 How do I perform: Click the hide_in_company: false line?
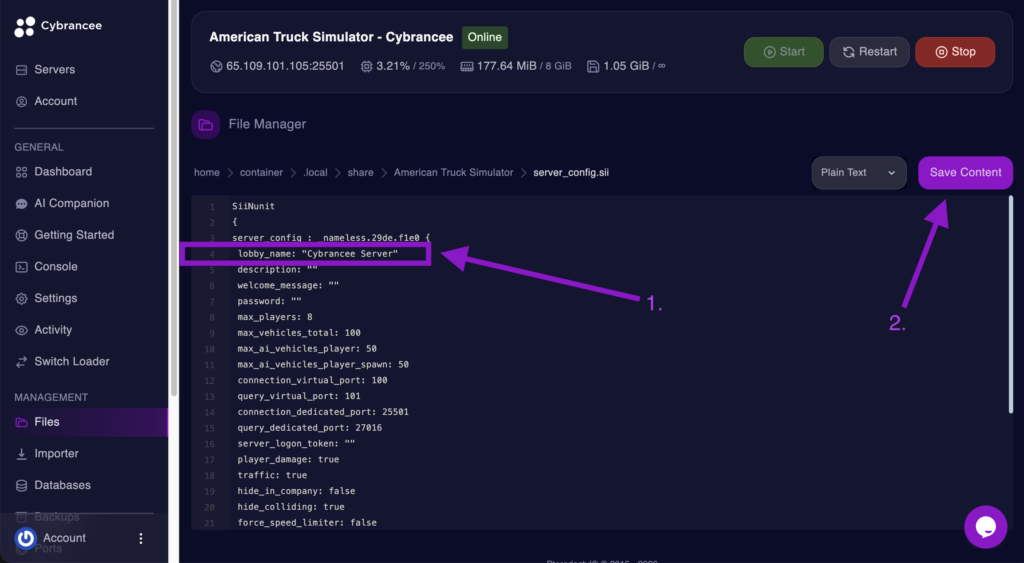pyautogui.click(x=296, y=491)
